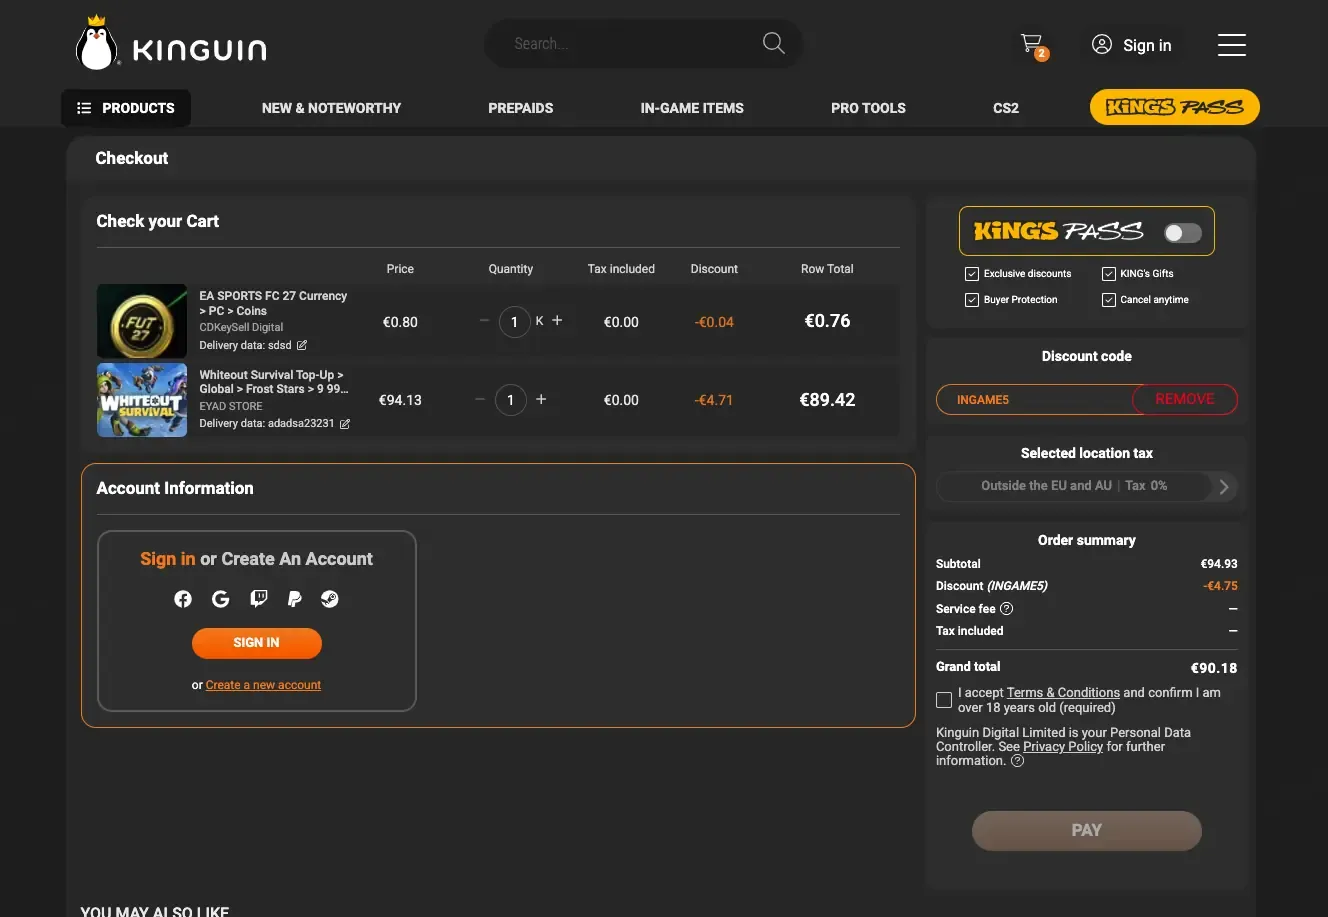
Task: Click the Service fee help icon
Action: 1007,608
